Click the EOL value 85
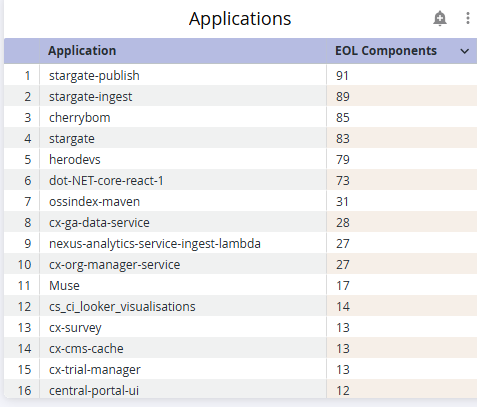Image resolution: width=477 pixels, height=407 pixels. click(x=343, y=118)
